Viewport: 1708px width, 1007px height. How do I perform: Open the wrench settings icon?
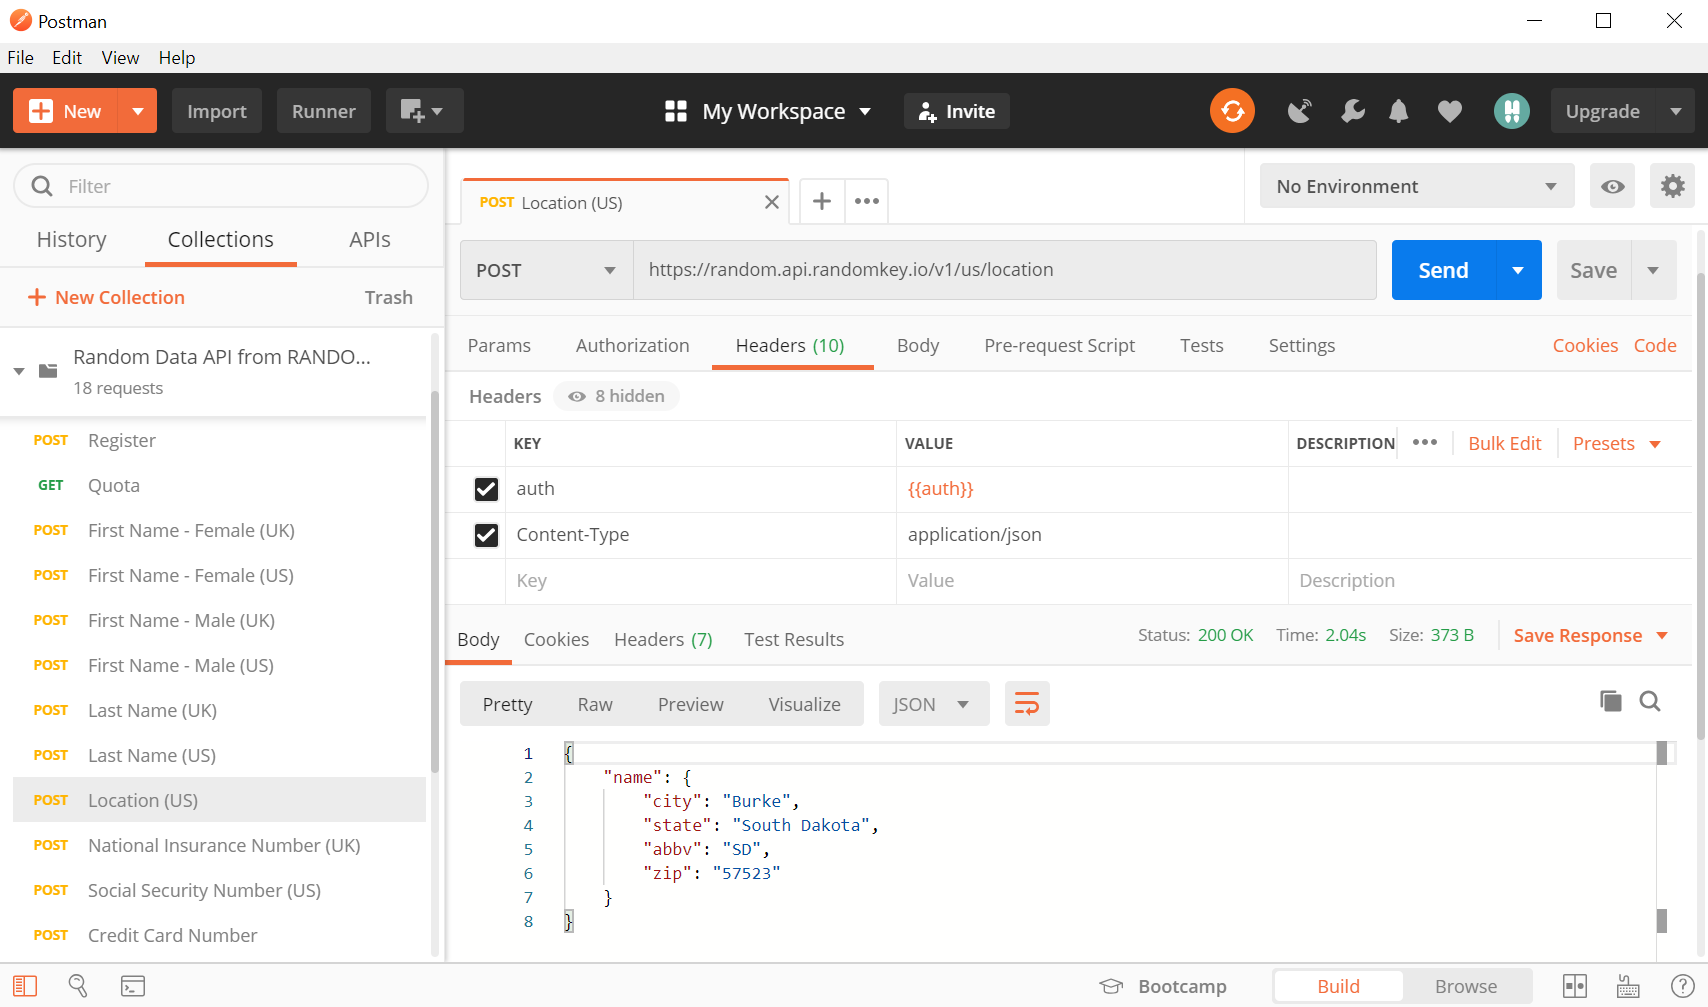coord(1352,111)
